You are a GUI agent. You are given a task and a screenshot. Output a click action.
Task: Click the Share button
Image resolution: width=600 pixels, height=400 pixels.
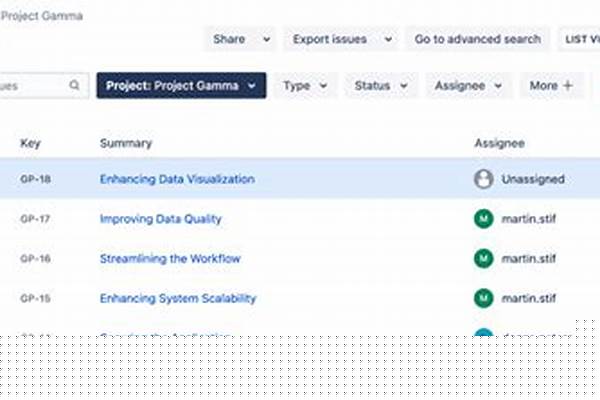click(x=229, y=40)
